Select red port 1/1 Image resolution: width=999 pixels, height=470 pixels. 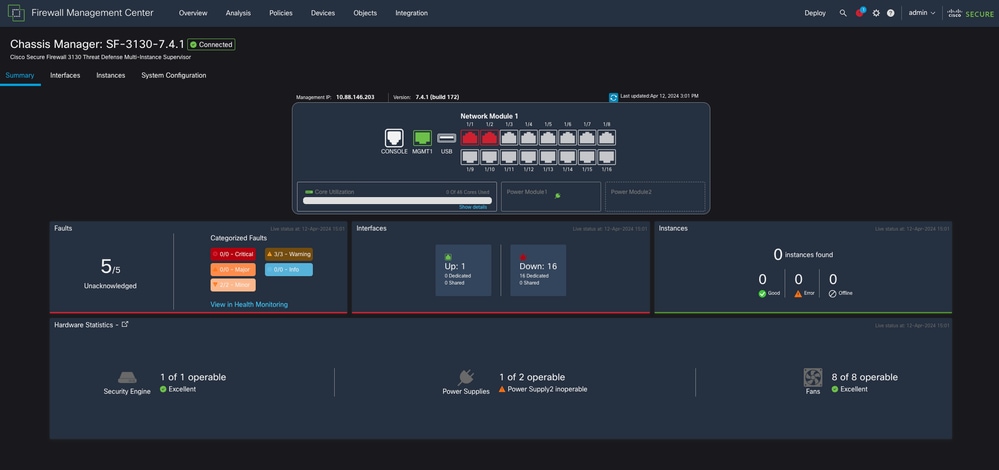pos(470,138)
